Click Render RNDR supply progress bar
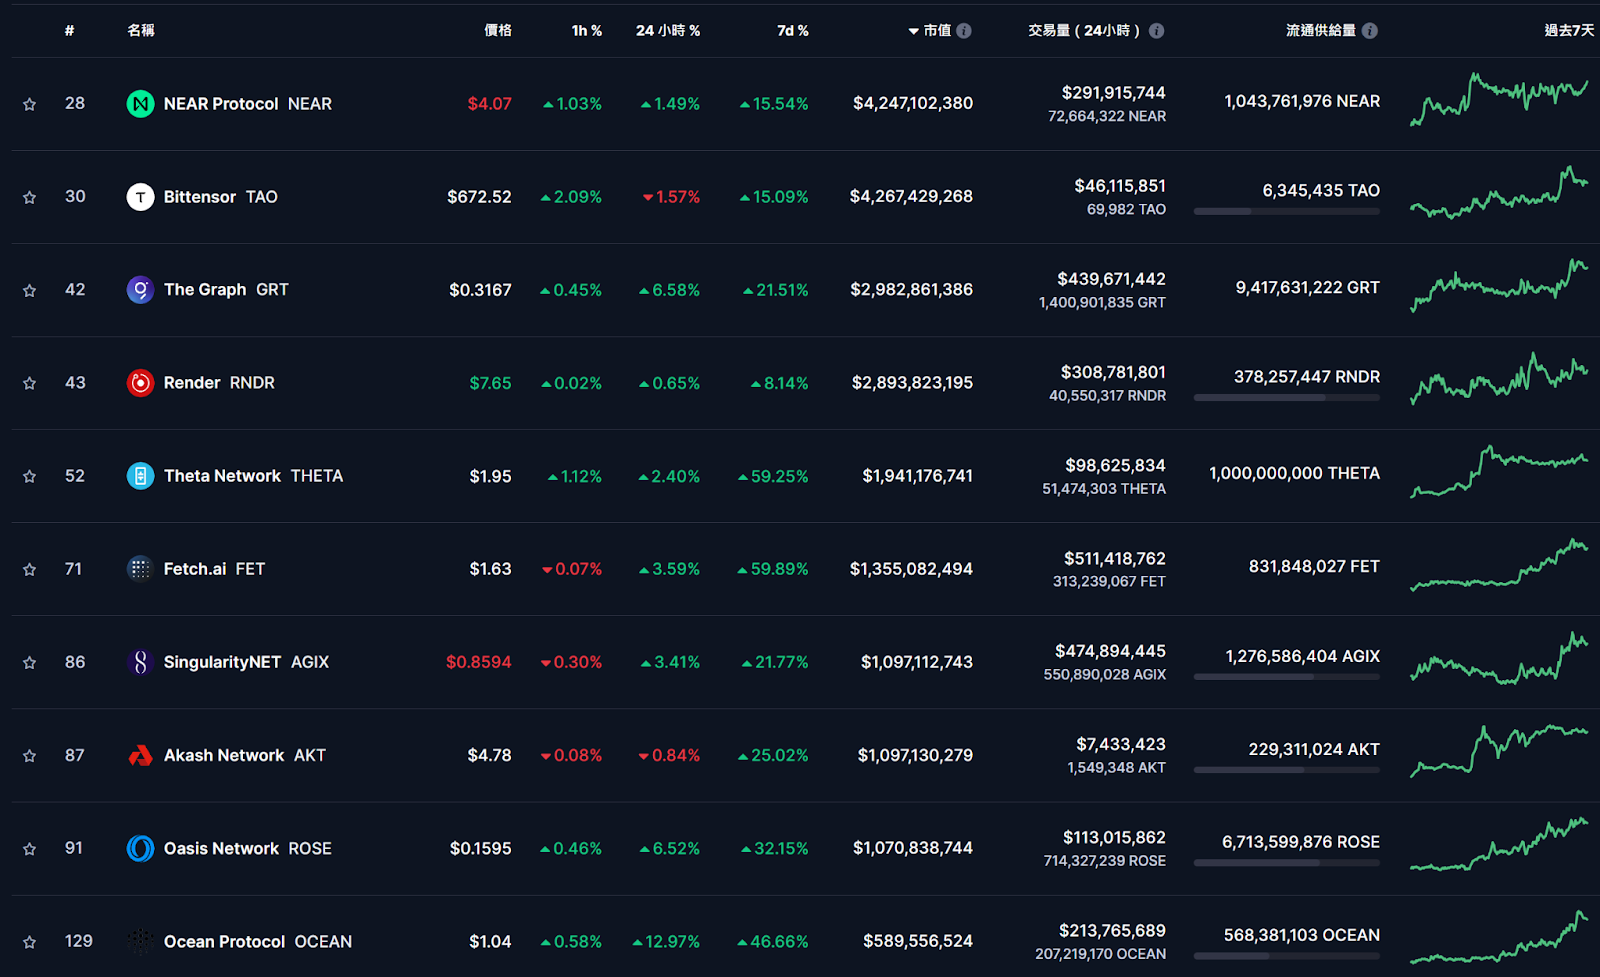1600x977 pixels. click(x=1287, y=398)
